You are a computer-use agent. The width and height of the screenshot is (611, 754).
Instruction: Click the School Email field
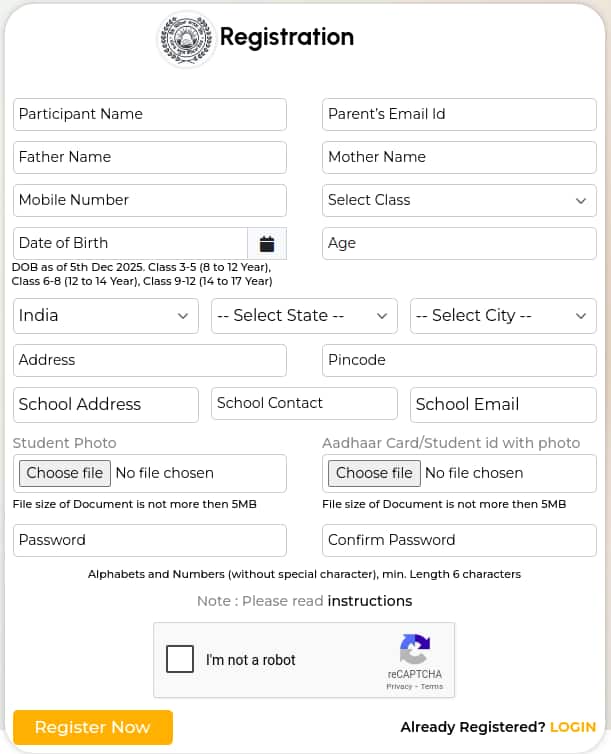point(503,405)
